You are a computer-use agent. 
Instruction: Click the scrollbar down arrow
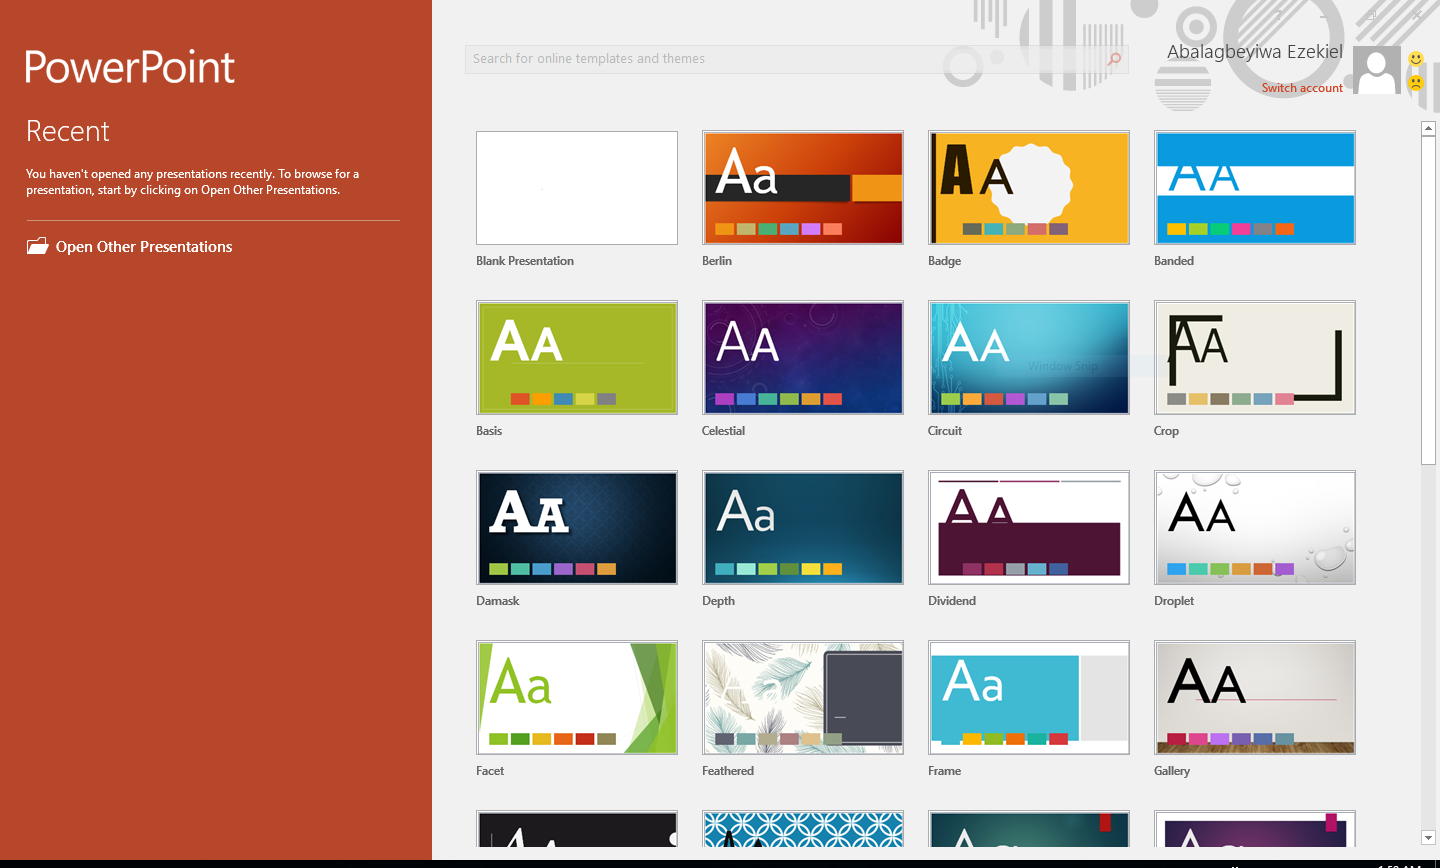1428,838
